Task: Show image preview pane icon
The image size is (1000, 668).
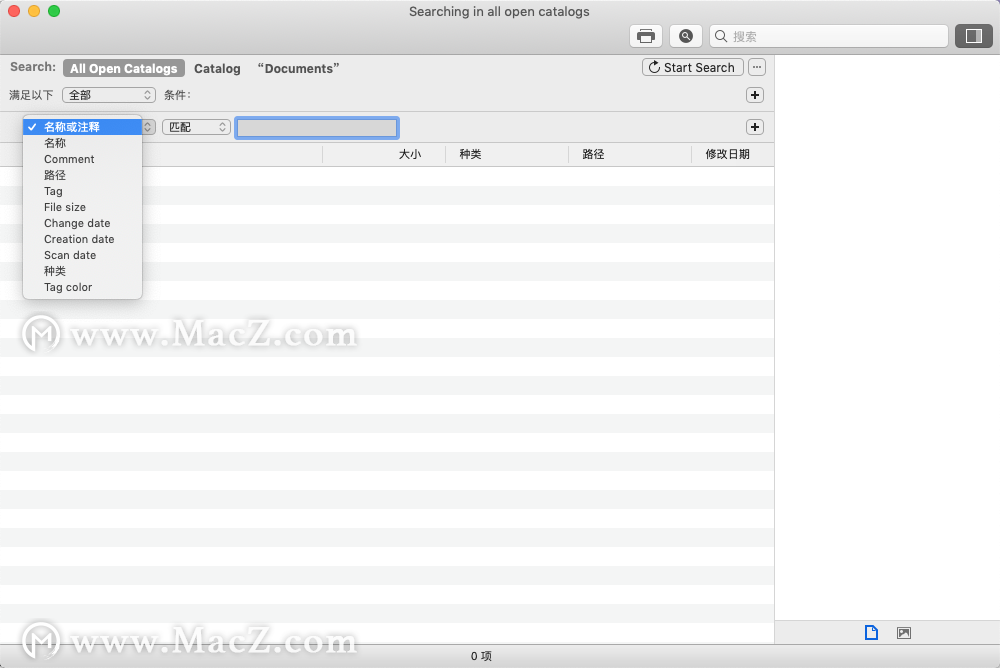Action: point(904,632)
